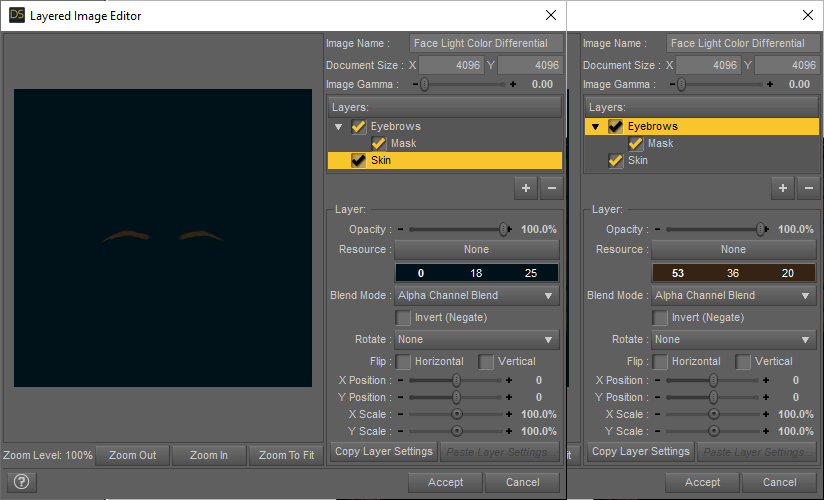Open the help question mark icon
The height and width of the screenshot is (500, 824).
22,482
